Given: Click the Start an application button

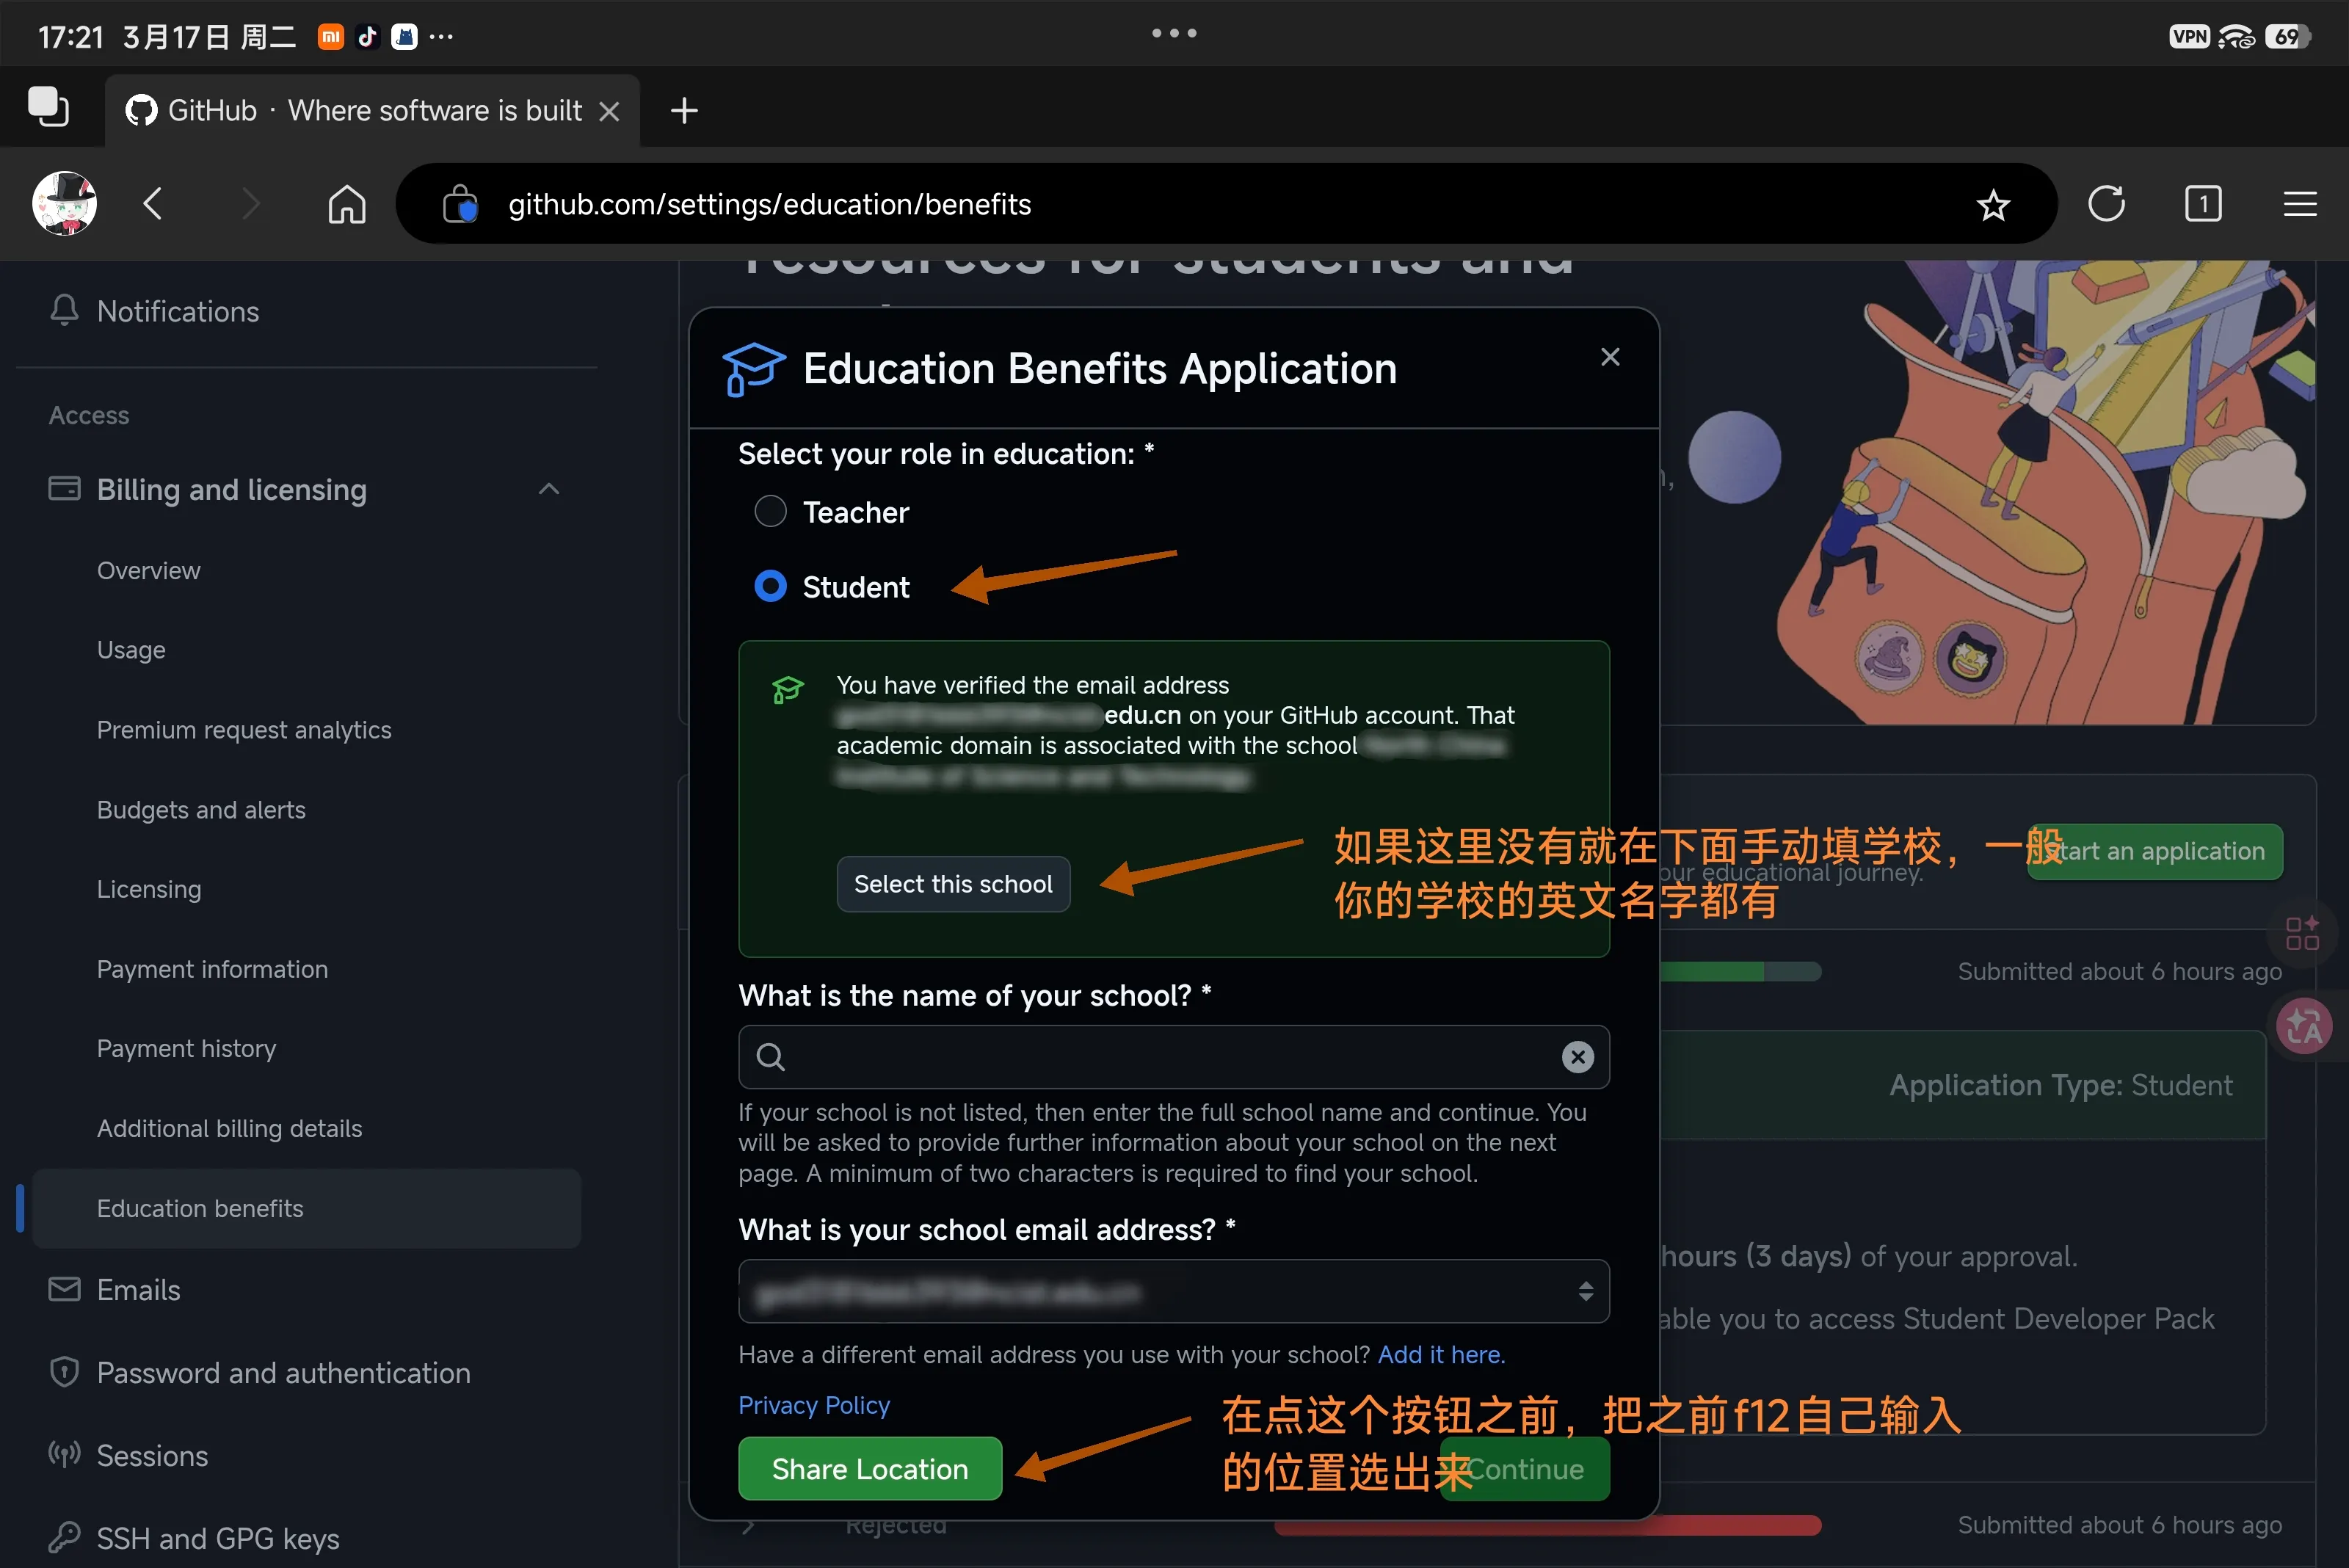Looking at the screenshot, I should [x=2155, y=852].
